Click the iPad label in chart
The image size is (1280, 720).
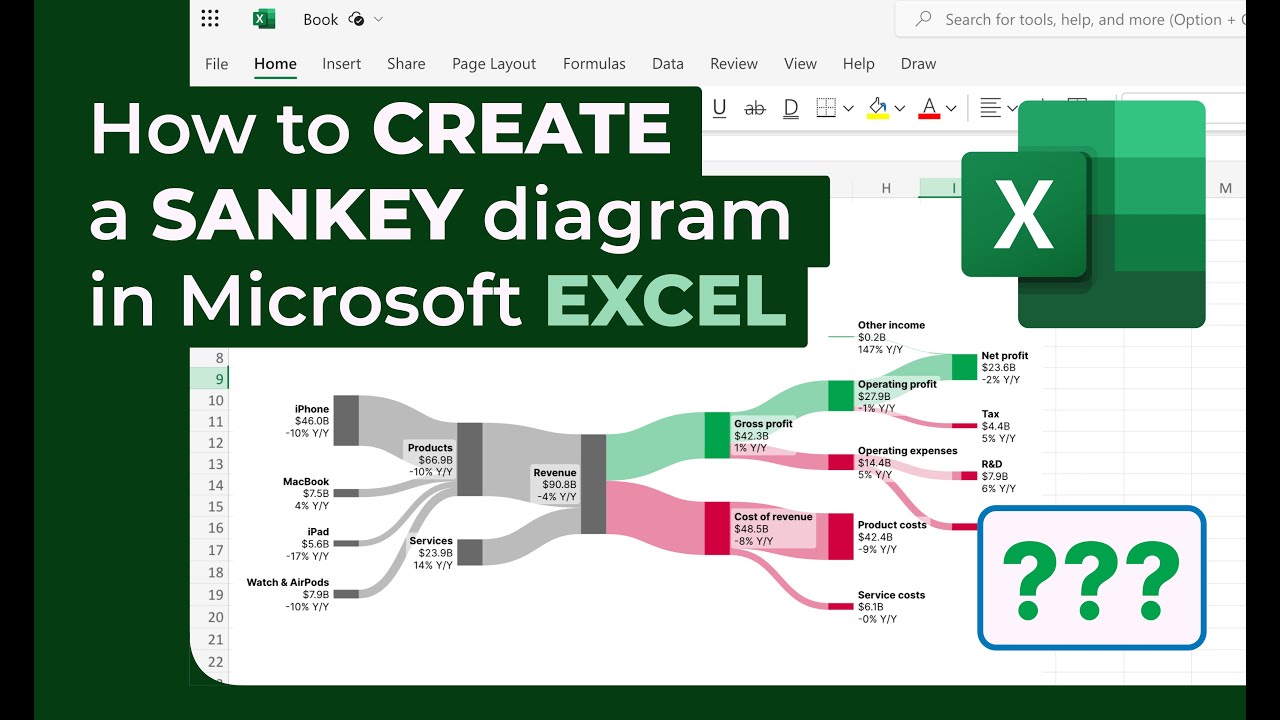pos(318,532)
